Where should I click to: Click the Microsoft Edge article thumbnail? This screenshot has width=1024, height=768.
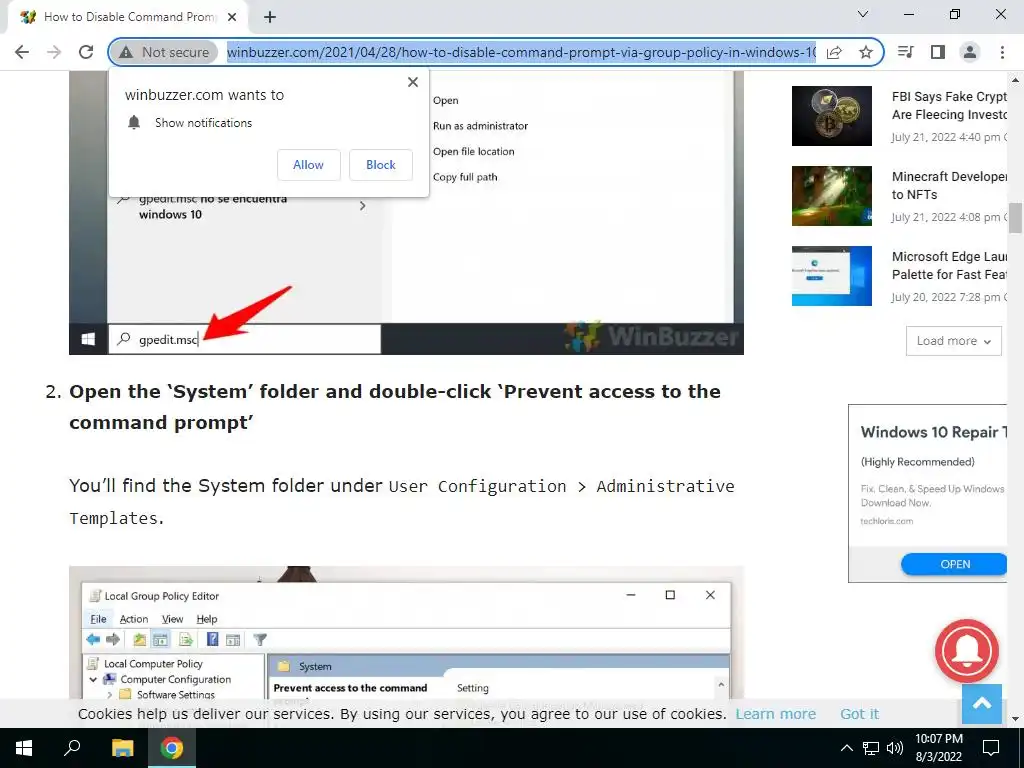(831, 276)
